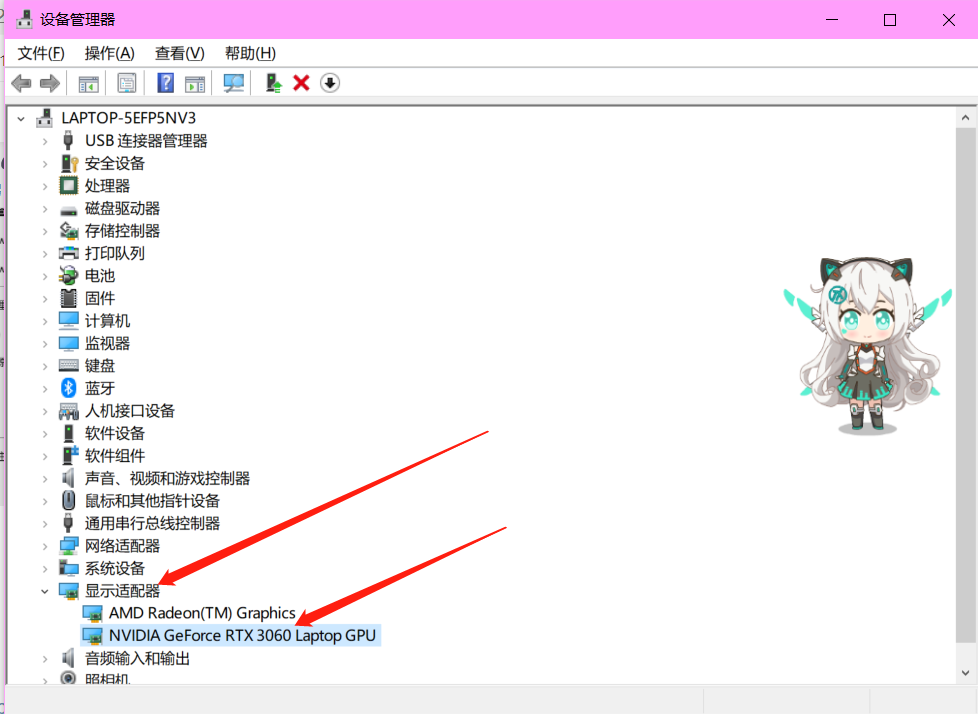The height and width of the screenshot is (714, 978).
Task: Click the 磁盘驱动器 drive icon
Action: coord(69,210)
